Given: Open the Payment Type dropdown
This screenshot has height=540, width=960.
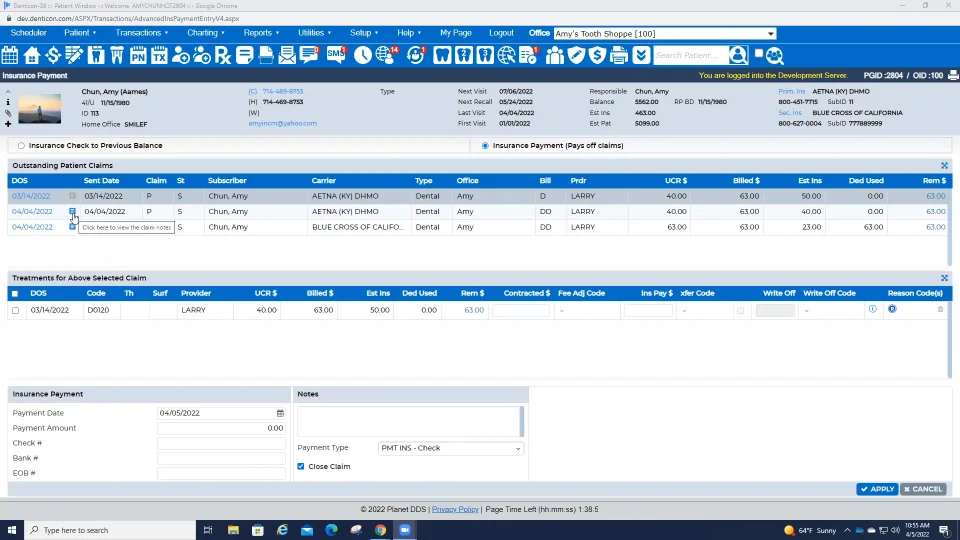Looking at the screenshot, I should point(451,448).
